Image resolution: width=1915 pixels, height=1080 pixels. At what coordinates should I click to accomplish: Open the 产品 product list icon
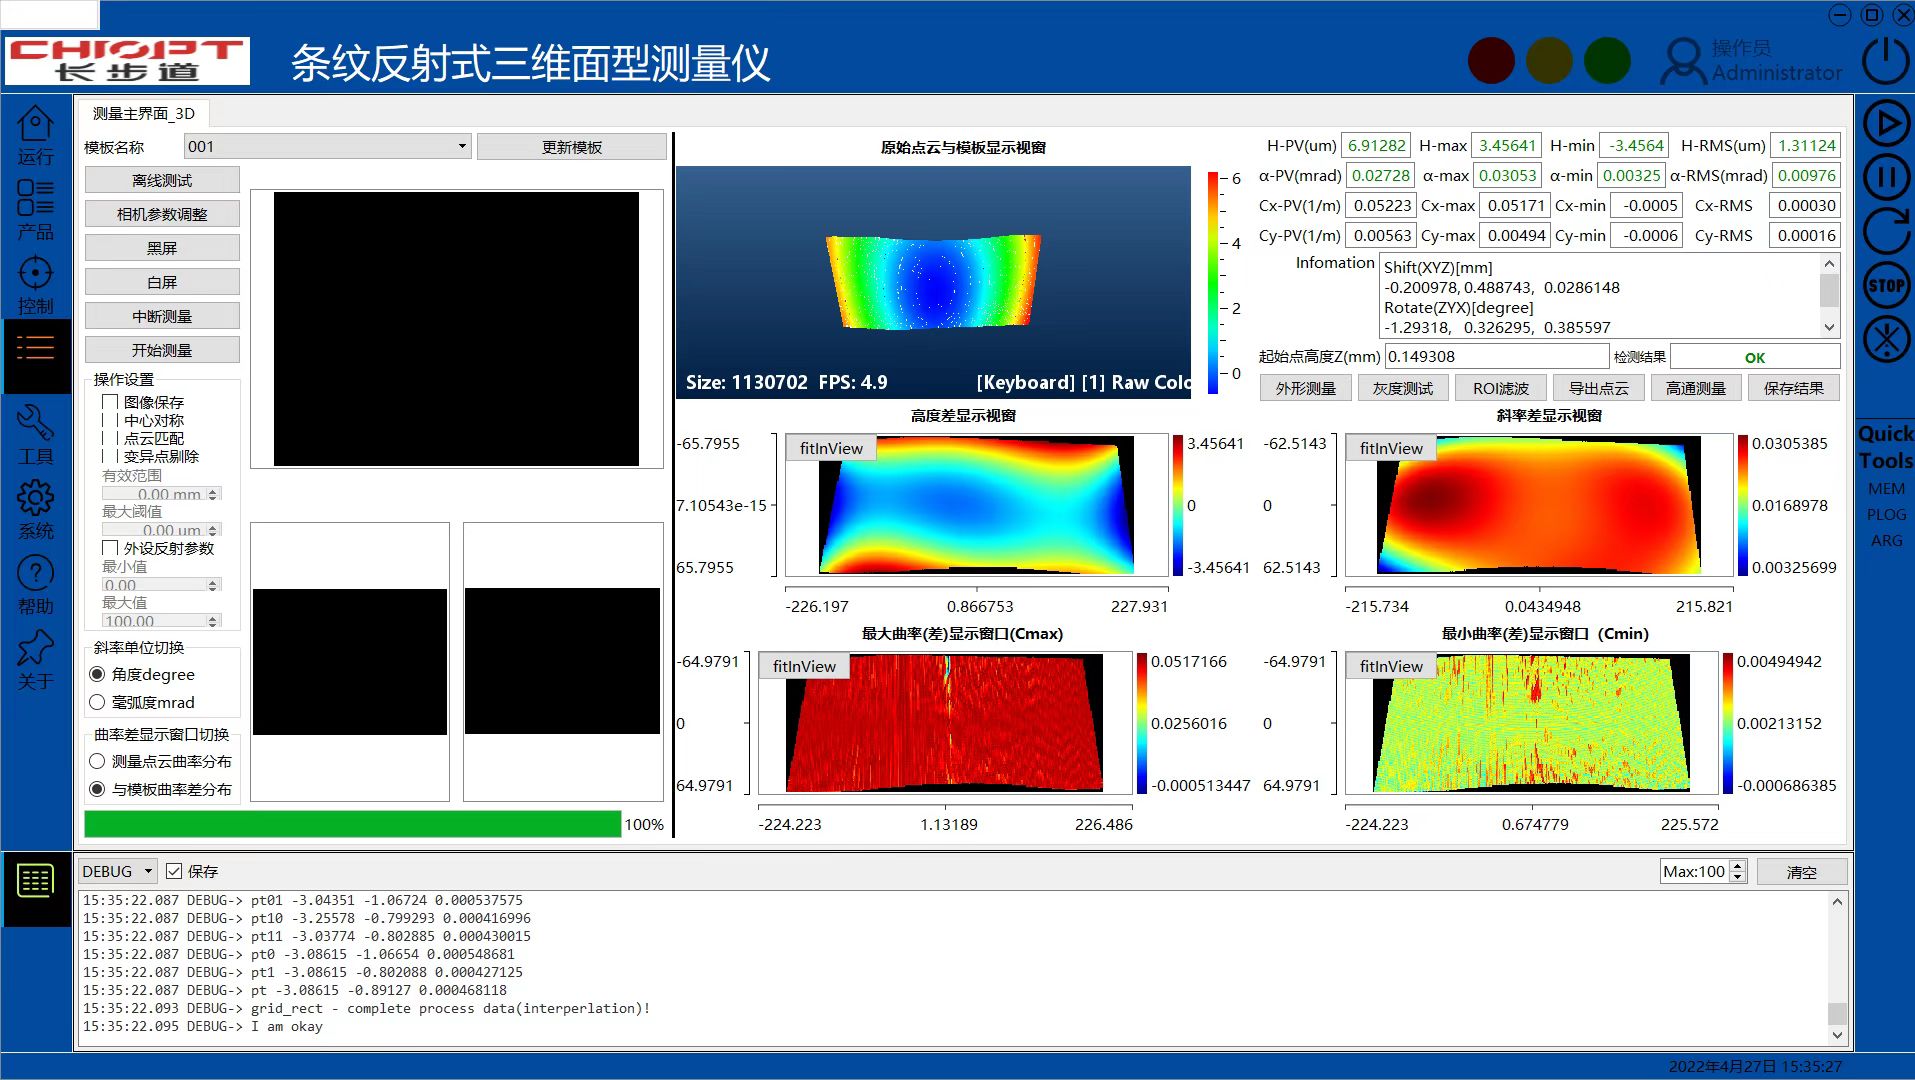click(35, 198)
